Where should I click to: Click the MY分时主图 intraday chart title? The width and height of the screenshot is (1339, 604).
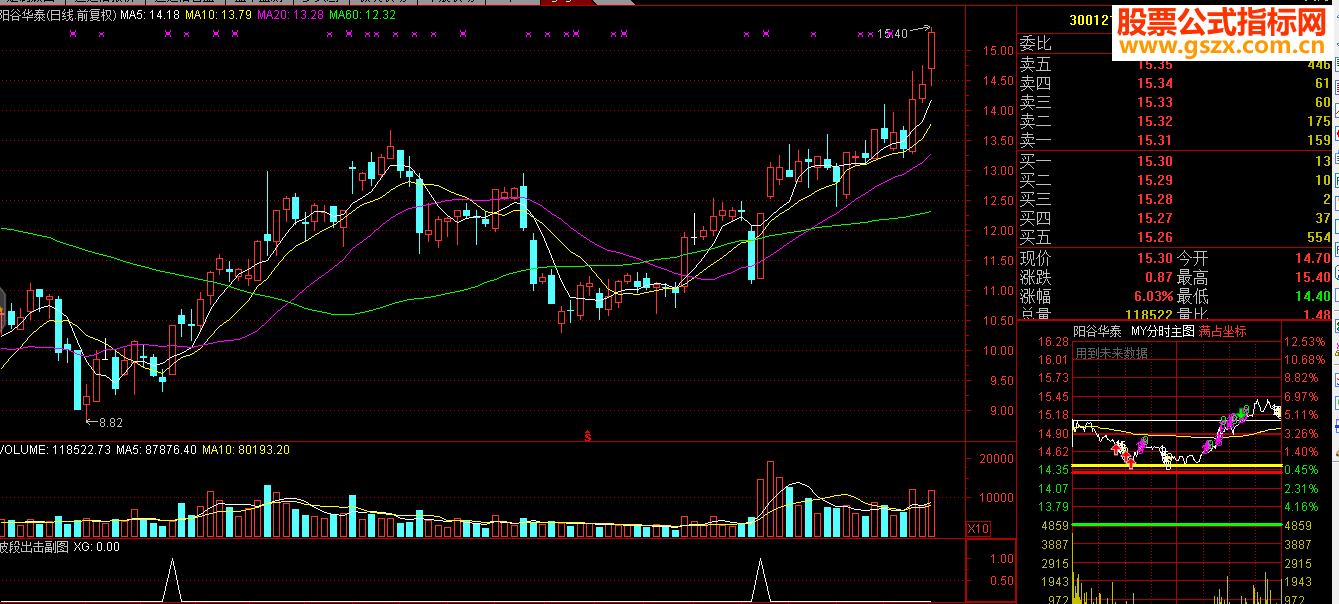point(1162,332)
